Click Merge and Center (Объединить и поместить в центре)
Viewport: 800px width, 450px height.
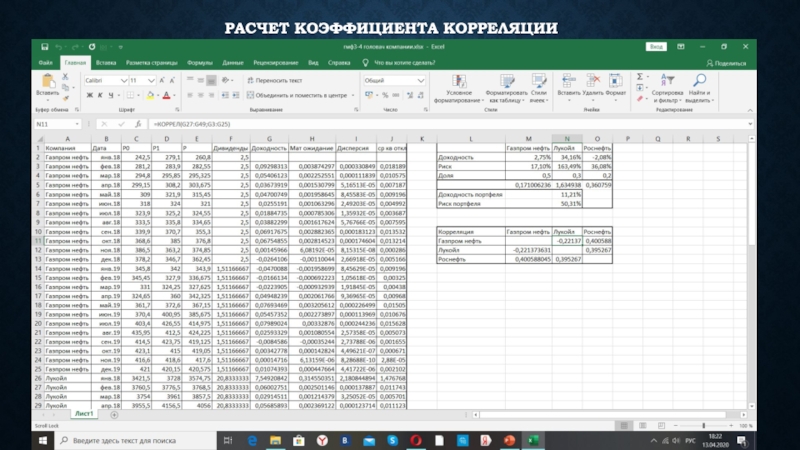coord(297,95)
